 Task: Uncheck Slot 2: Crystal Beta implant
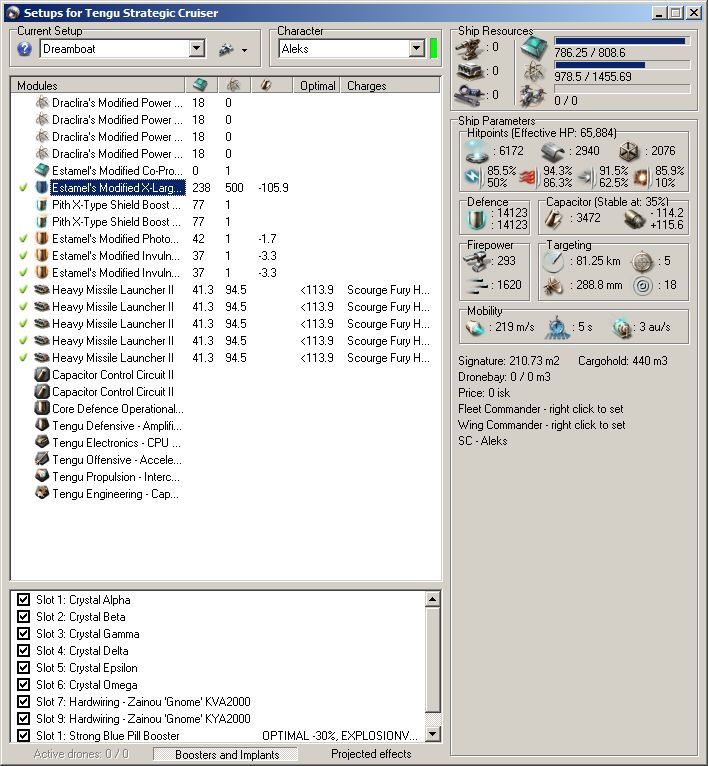[x=23, y=617]
